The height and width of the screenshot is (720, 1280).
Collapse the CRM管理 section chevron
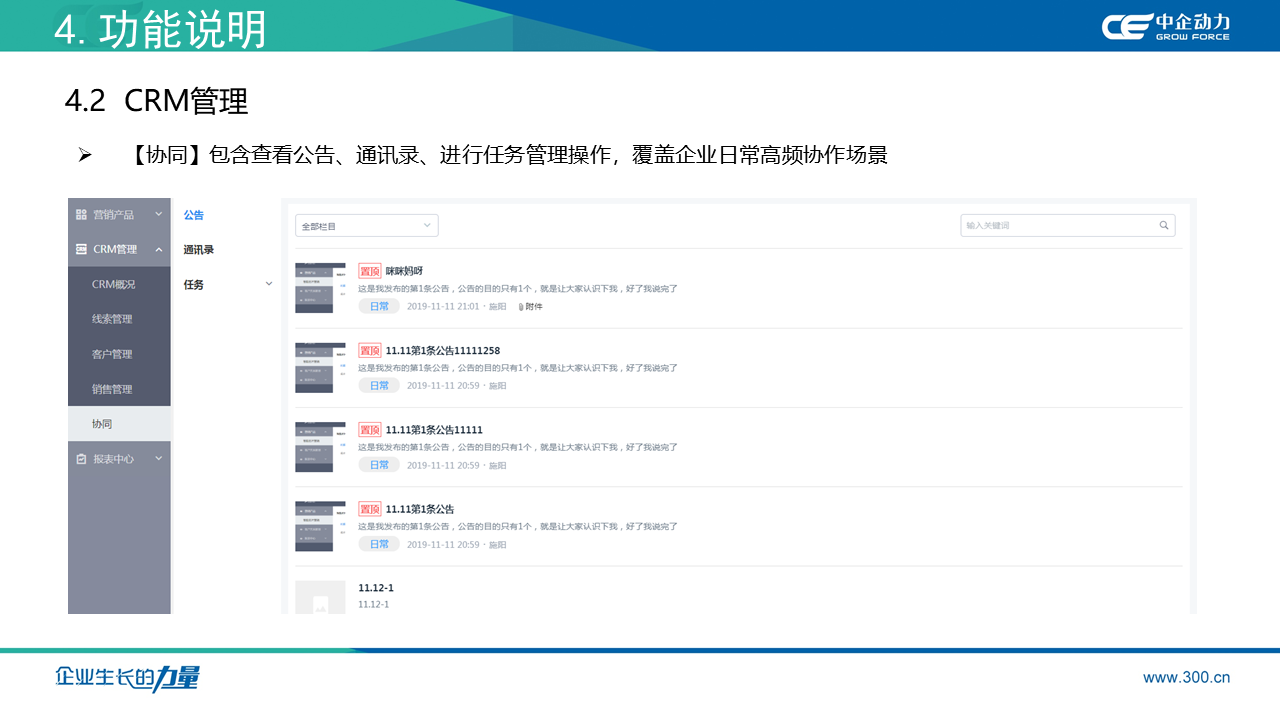pyautogui.click(x=158, y=249)
